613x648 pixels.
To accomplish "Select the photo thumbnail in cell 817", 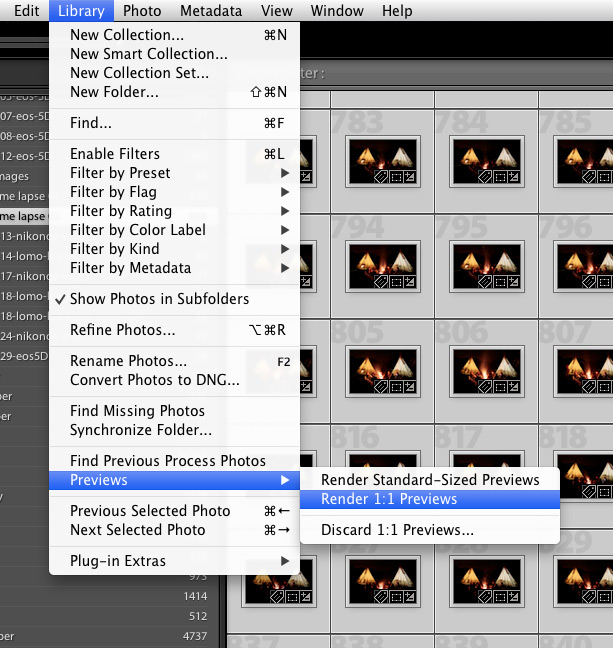I will point(487,460).
